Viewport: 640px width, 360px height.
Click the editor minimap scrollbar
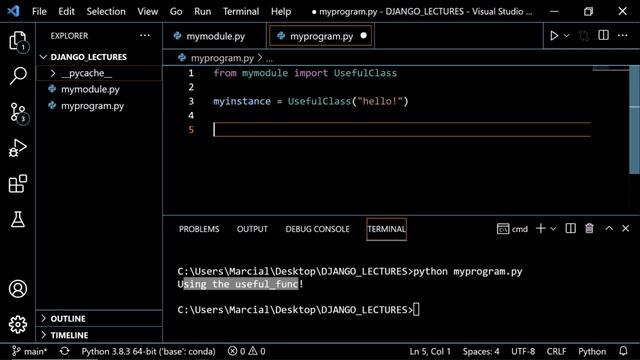coord(635,119)
